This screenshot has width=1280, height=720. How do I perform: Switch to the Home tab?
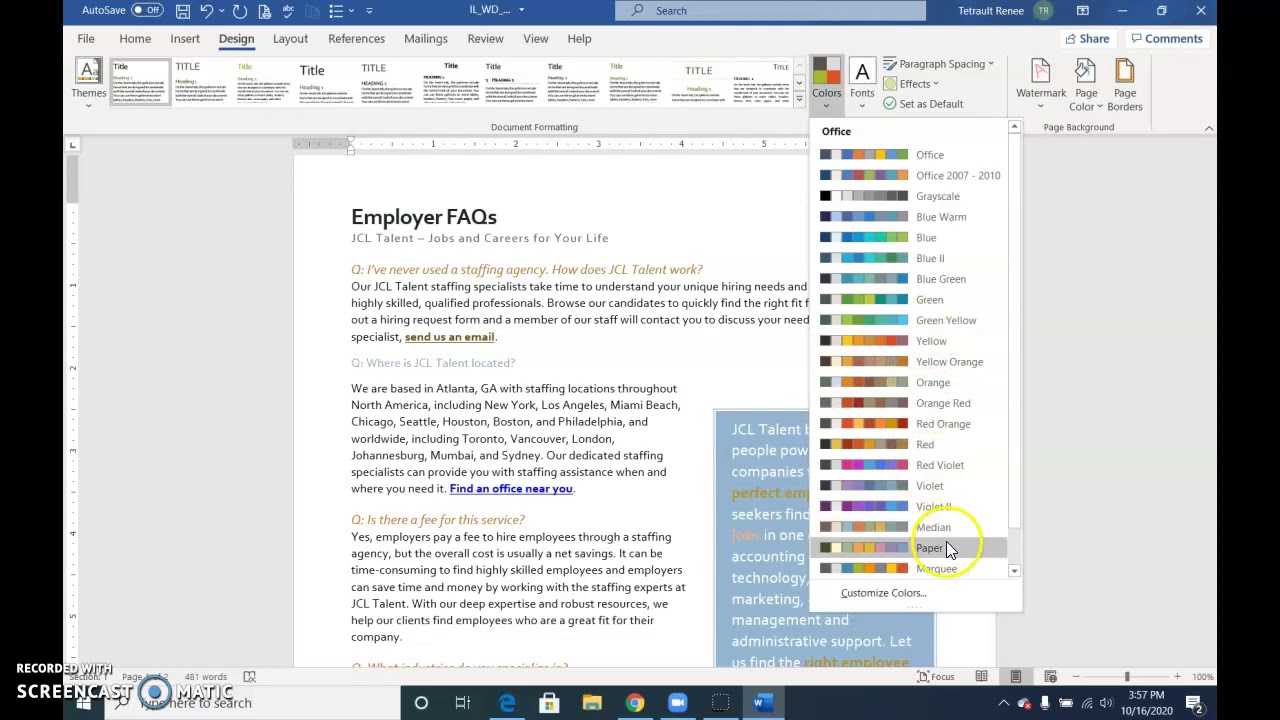point(135,39)
